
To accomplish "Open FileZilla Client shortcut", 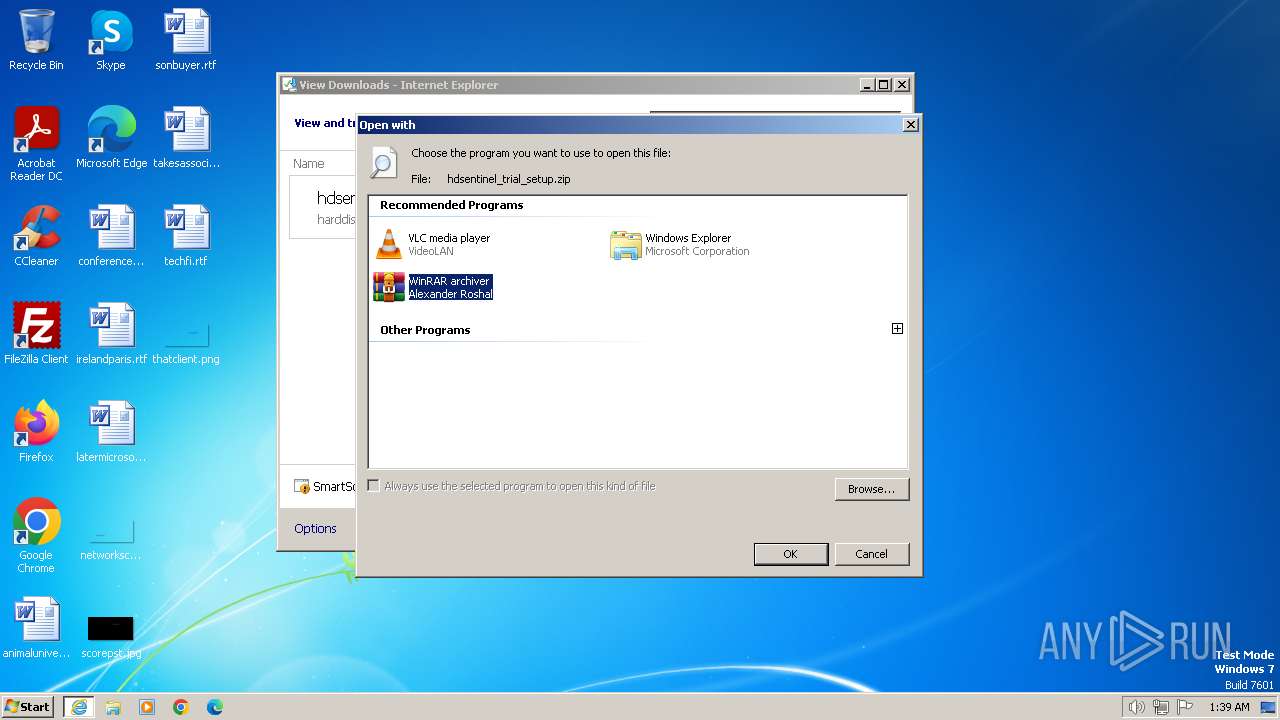I will 36,334.
